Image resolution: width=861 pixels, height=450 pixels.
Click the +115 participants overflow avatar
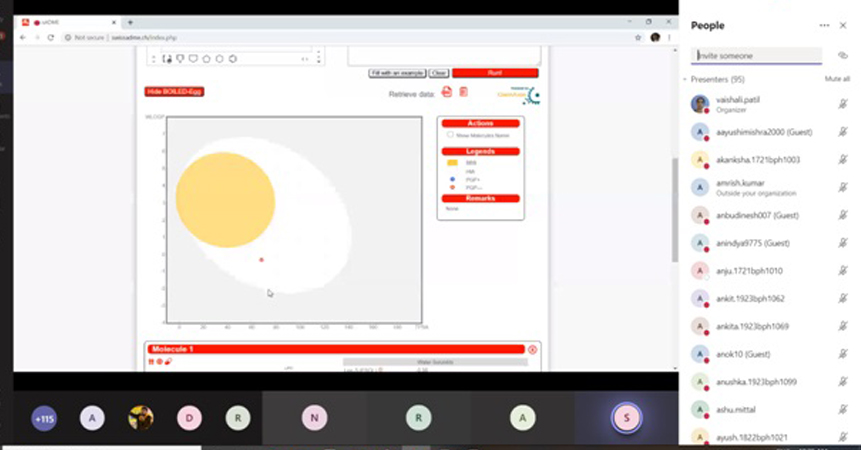pyautogui.click(x=44, y=418)
